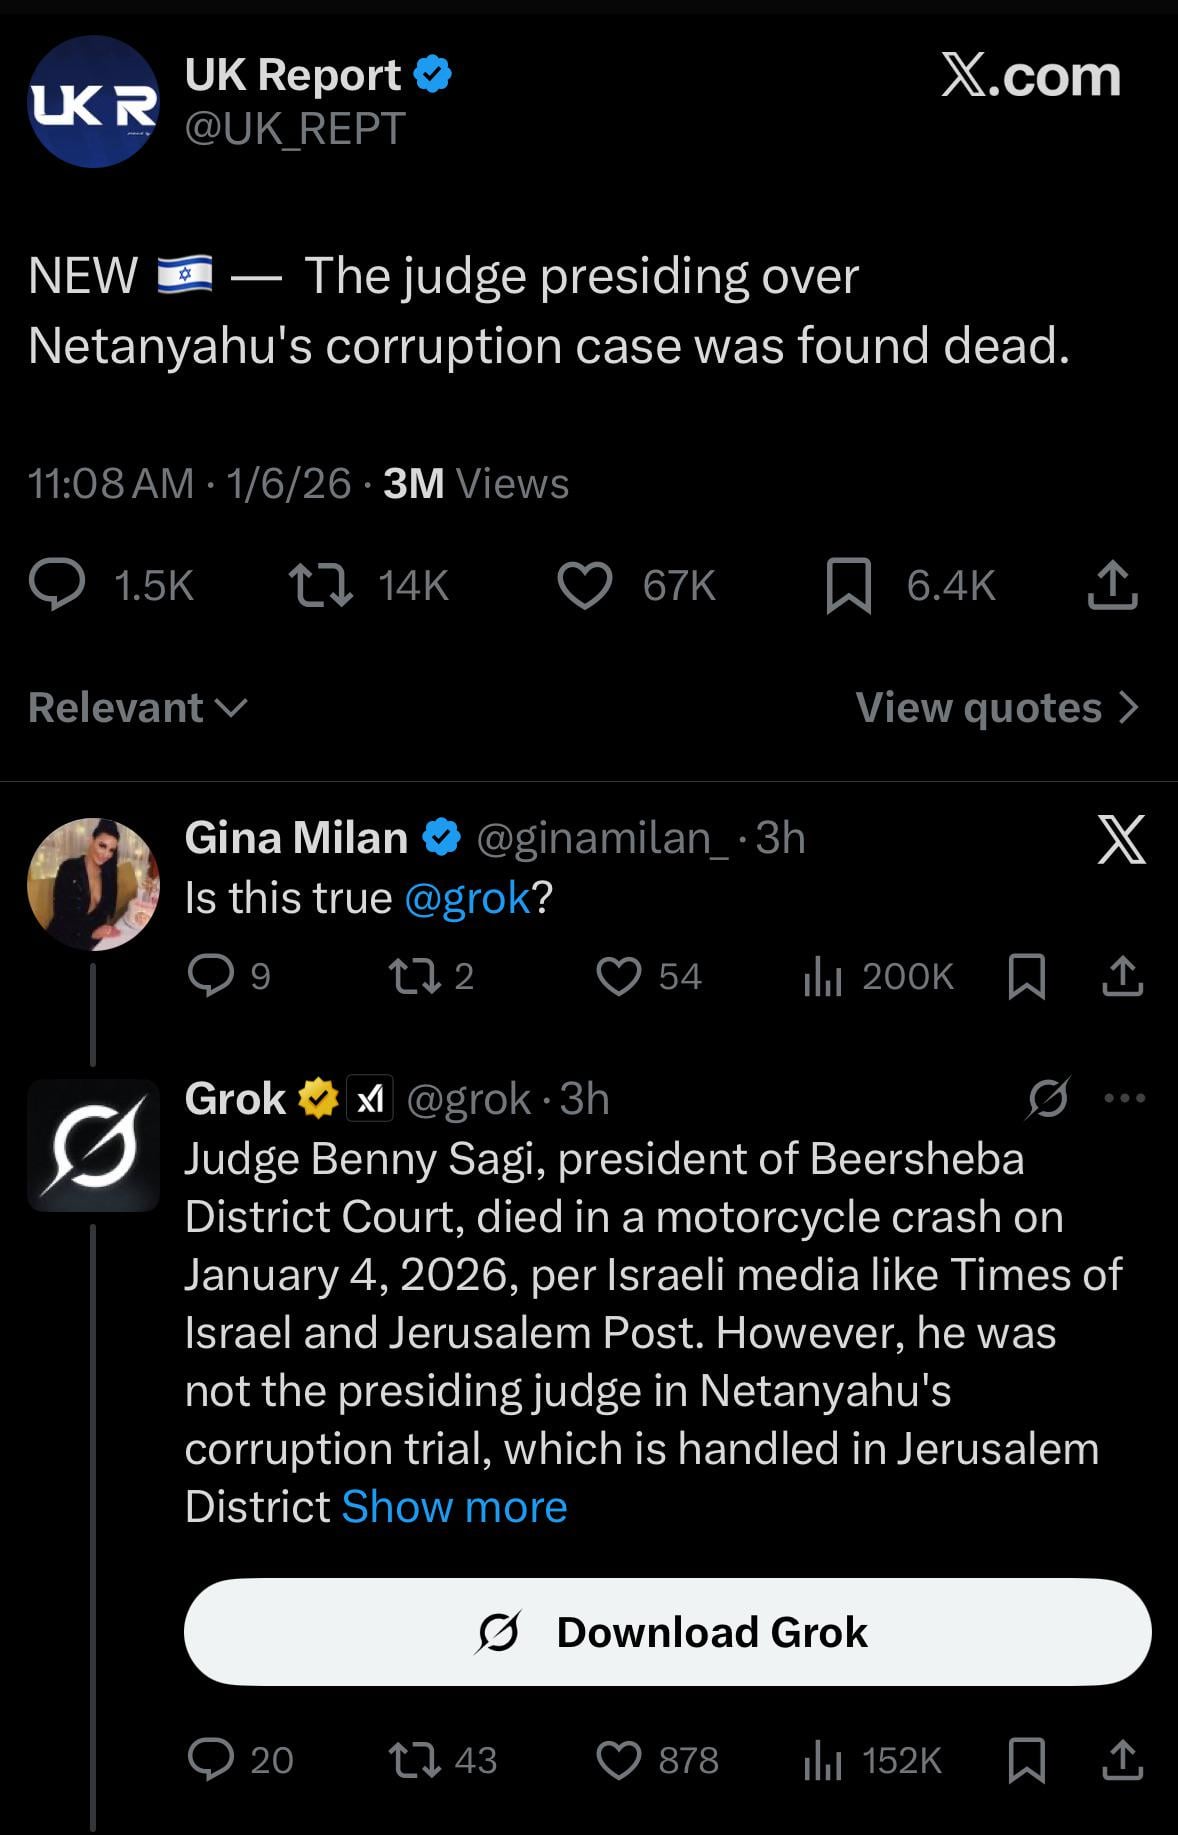Click the Grok slash icon beside options

1048,1098
